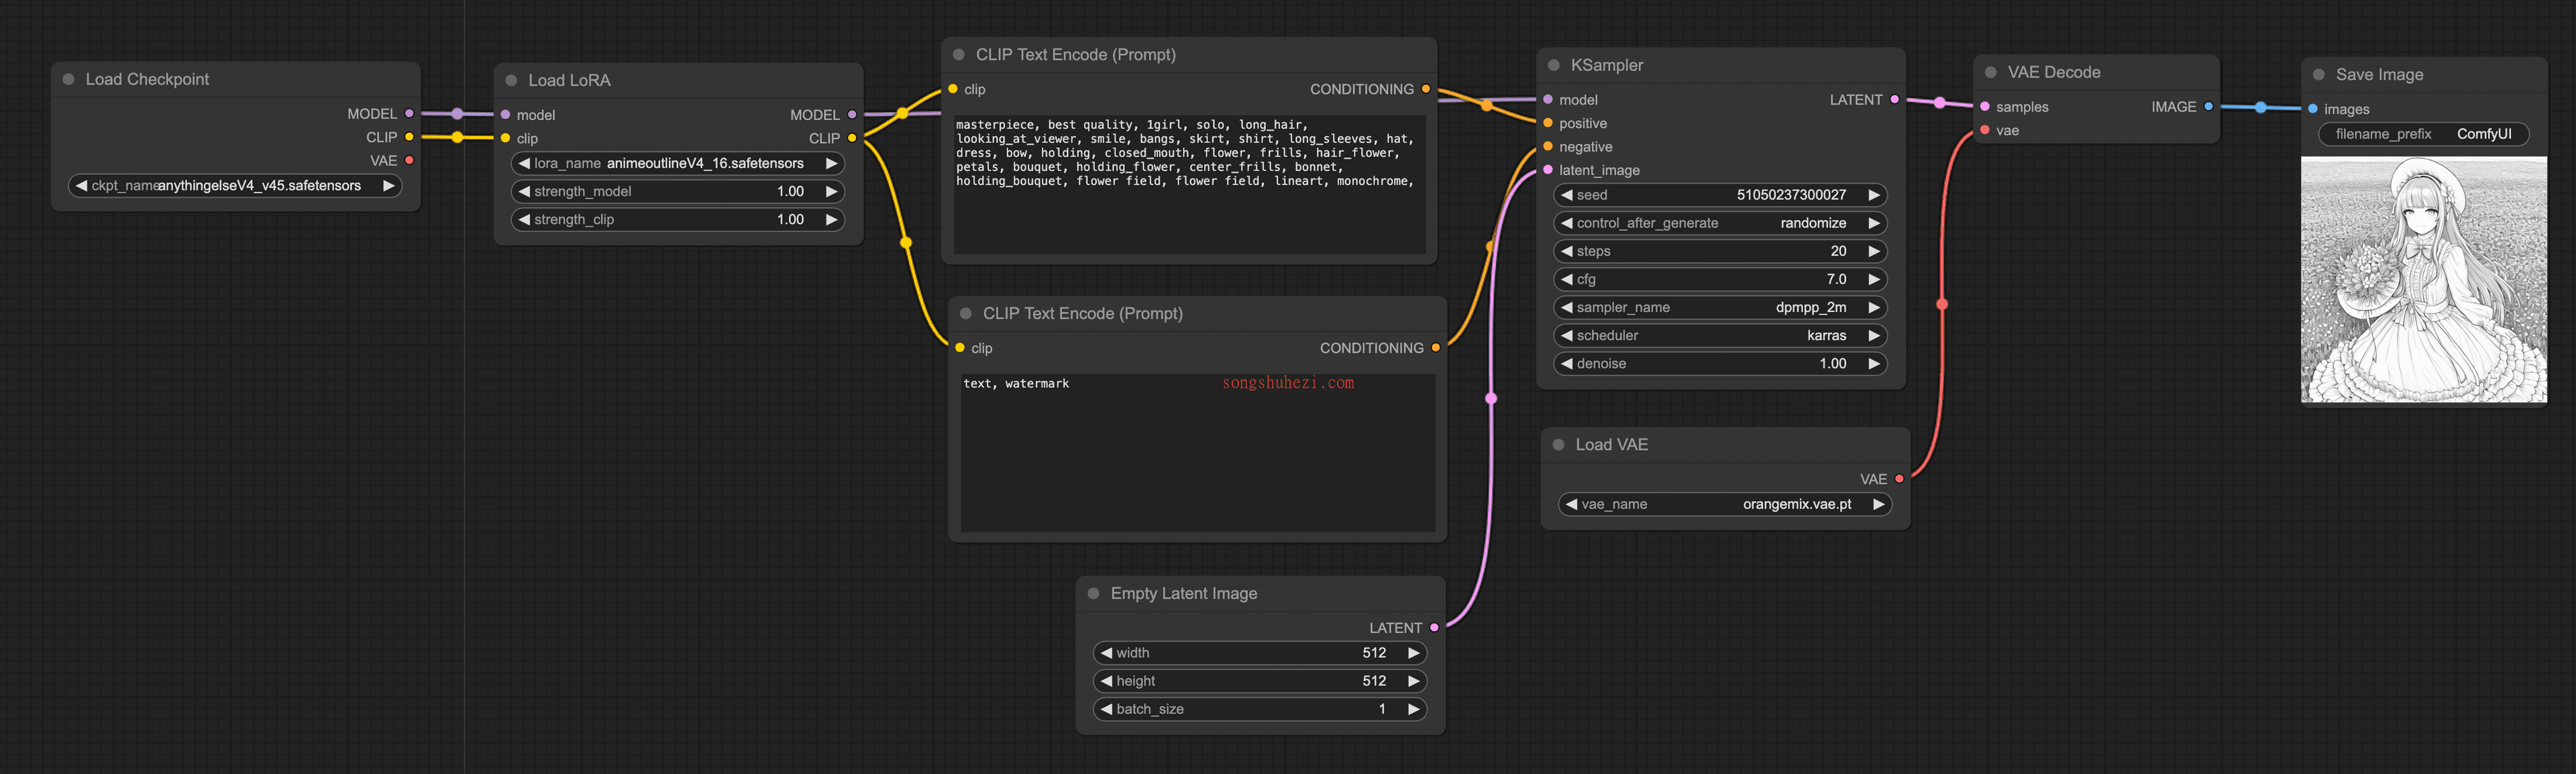Click the filename_prefix ComfyUI field

pyautogui.click(x=2423, y=134)
